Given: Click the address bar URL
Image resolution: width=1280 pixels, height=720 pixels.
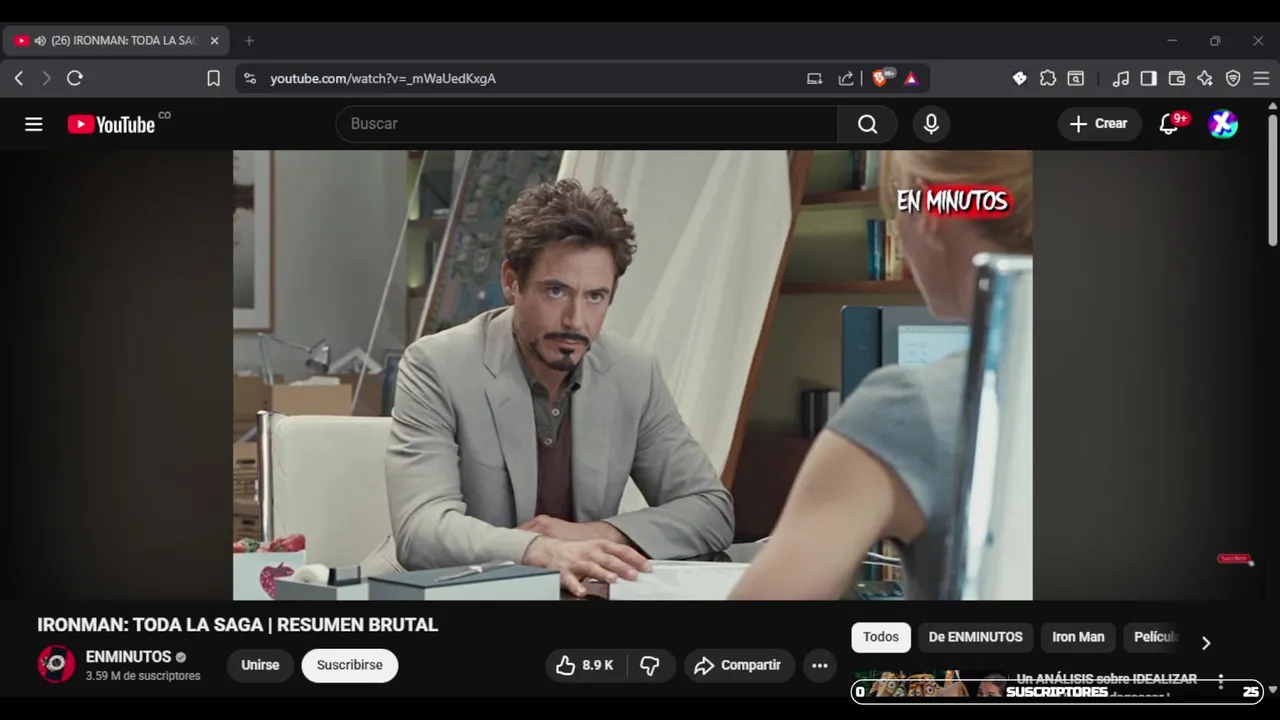Looking at the screenshot, I should click(x=383, y=78).
